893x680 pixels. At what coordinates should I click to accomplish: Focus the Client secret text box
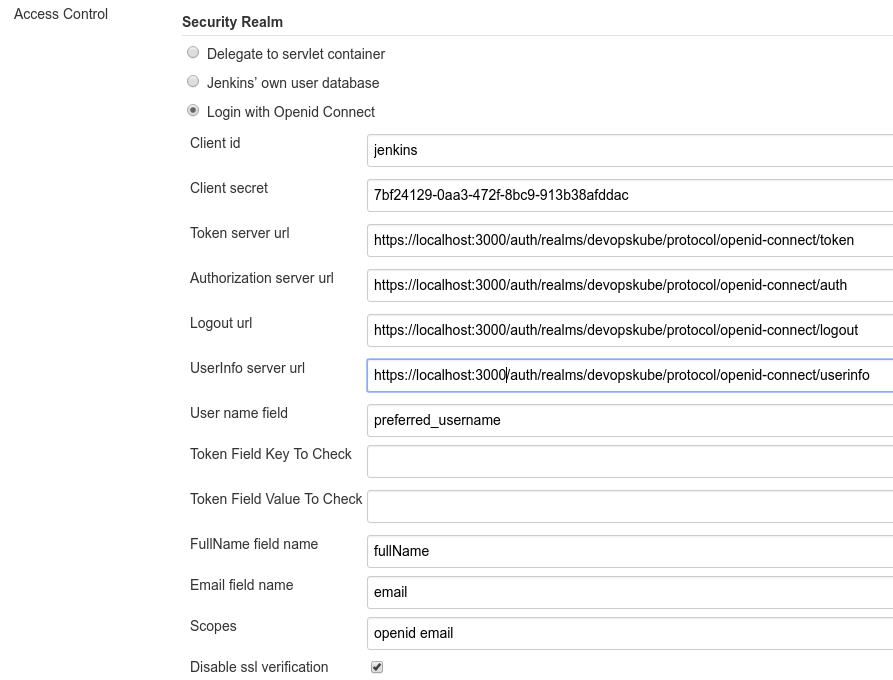click(630, 195)
